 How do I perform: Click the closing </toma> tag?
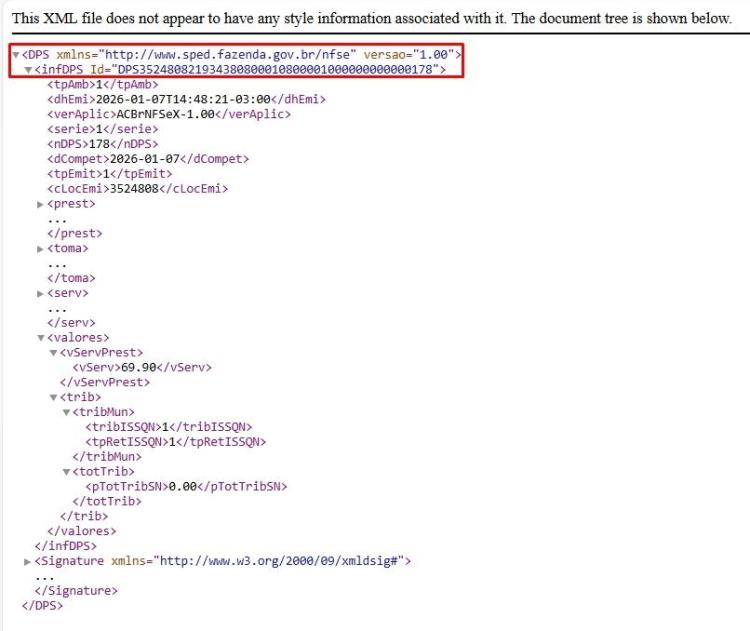(71, 278)
